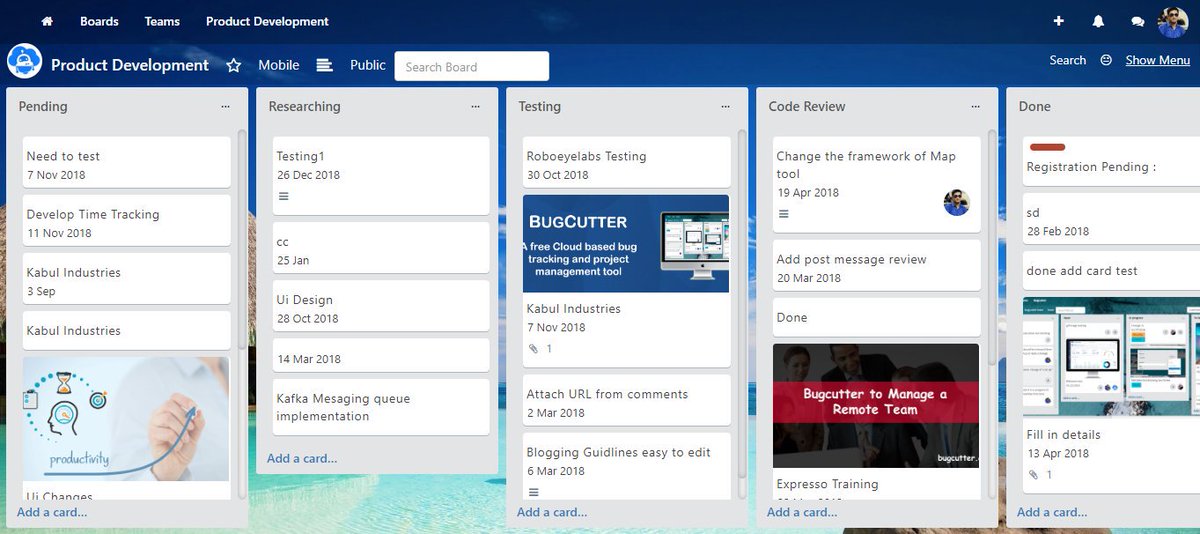Click description icon on Testing1 card
This screenshot has width=1200, height=534.
click(283, 196)
